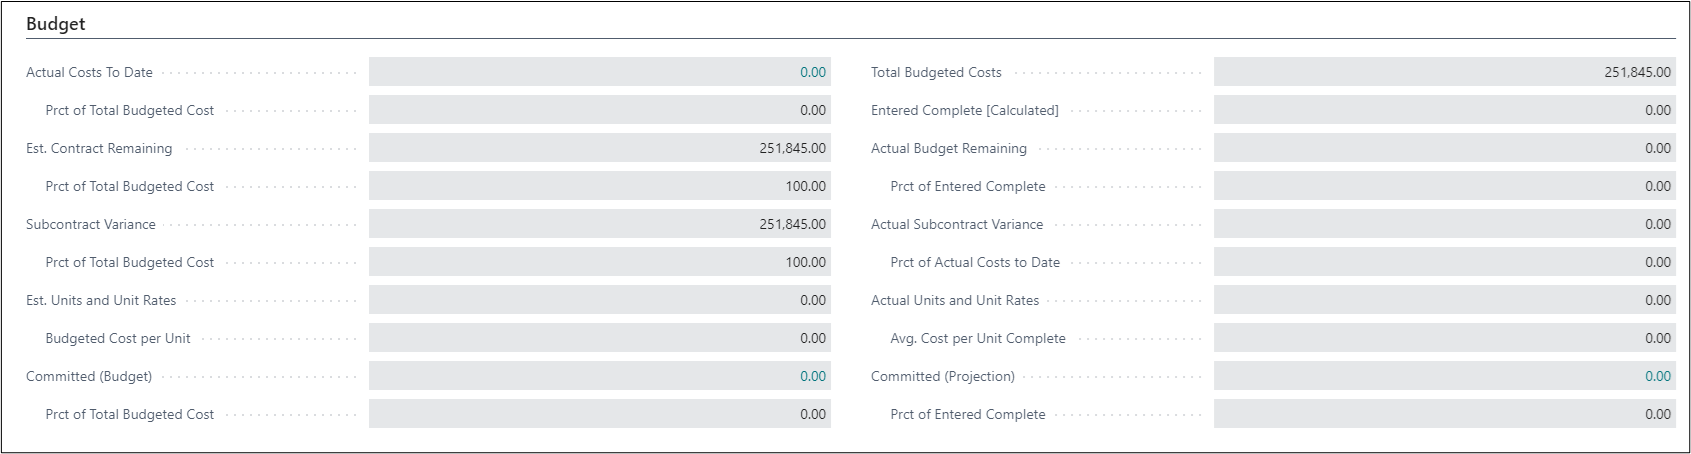This screenshot has width=1691, height=454.
Task: Open the Actual Costs To Date value link
Action: [812, 72]
